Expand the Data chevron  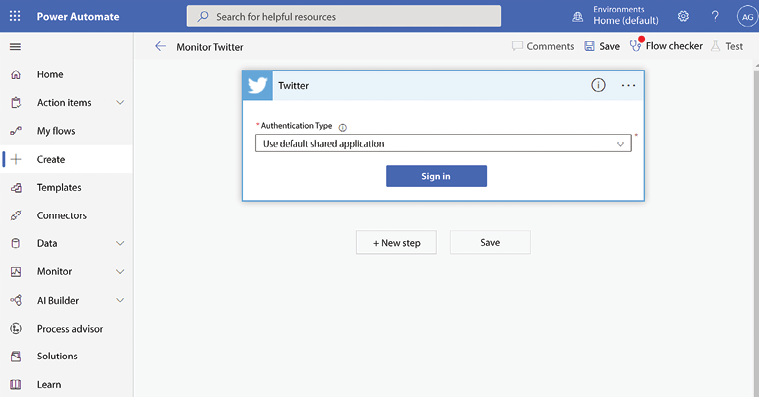(x=120, y=243)
